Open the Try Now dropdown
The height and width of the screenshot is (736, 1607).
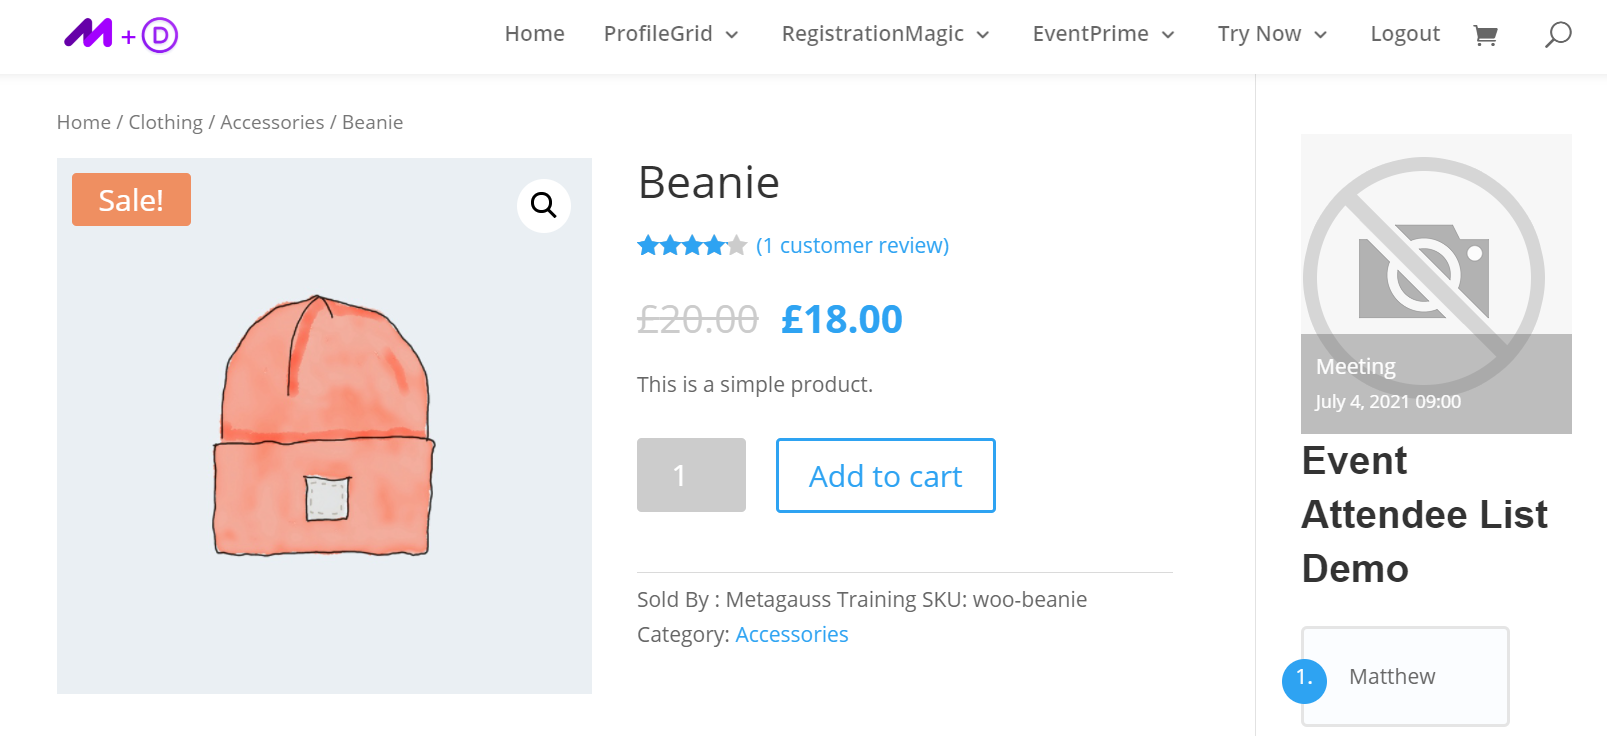1272,34
